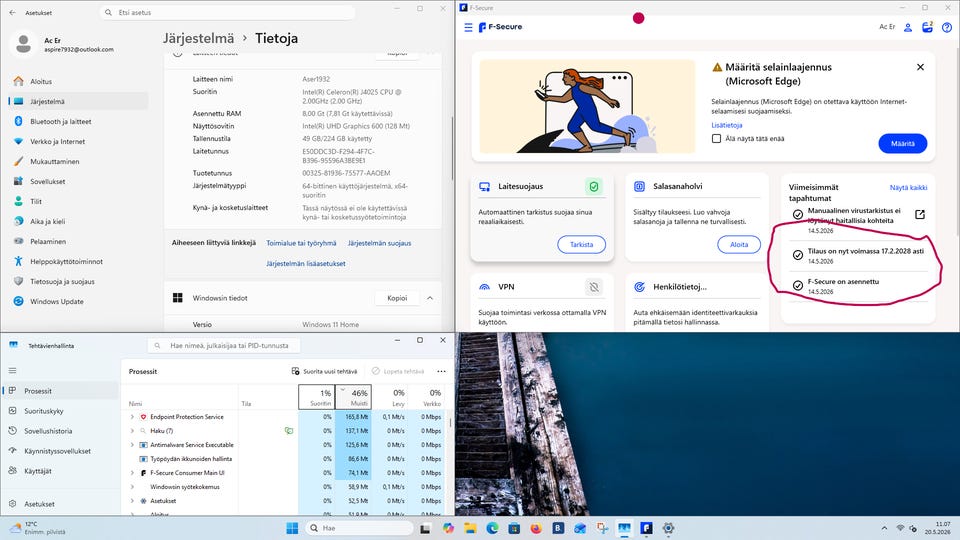Collapse the Windowsin tiedot section chevron

[430, 298]
